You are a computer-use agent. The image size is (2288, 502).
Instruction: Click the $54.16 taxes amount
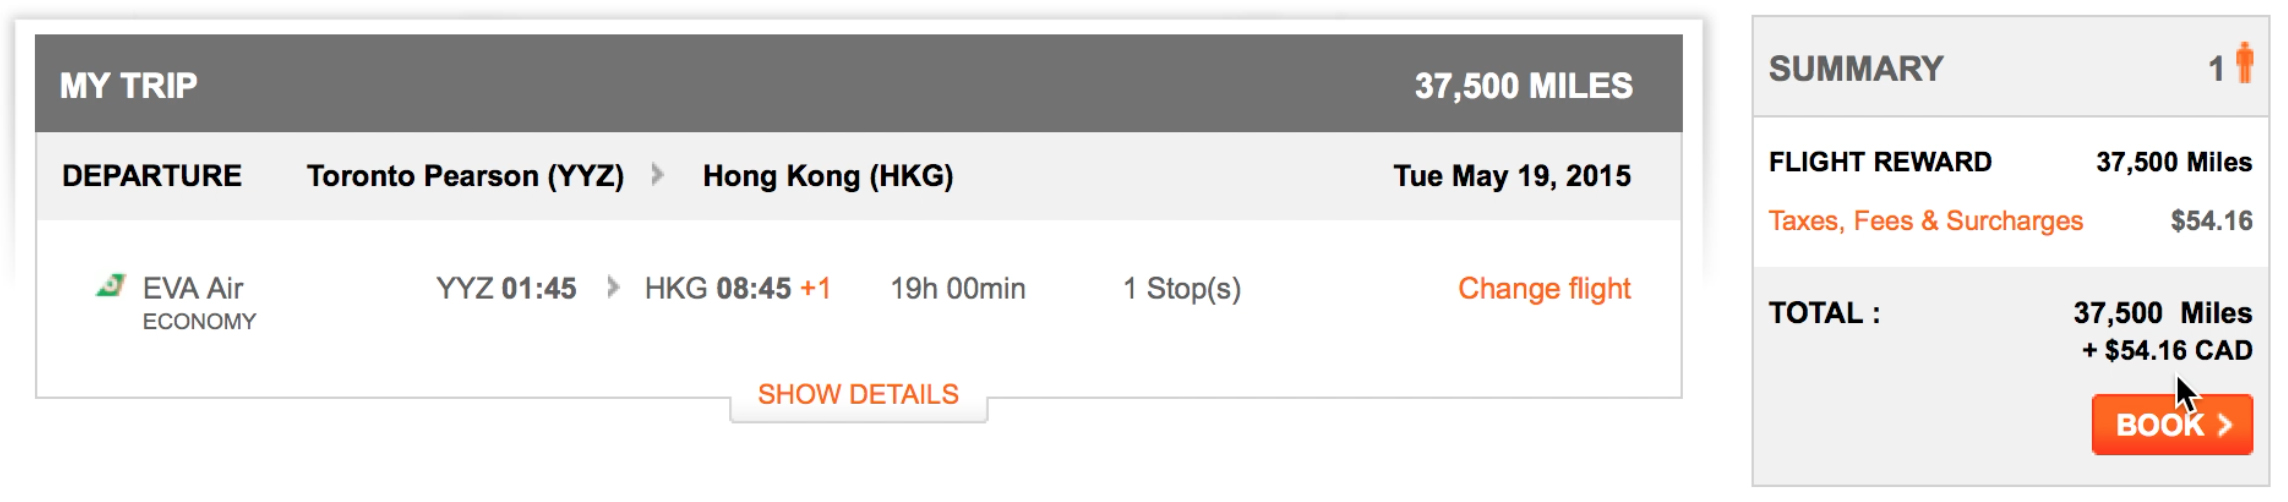2211,220
